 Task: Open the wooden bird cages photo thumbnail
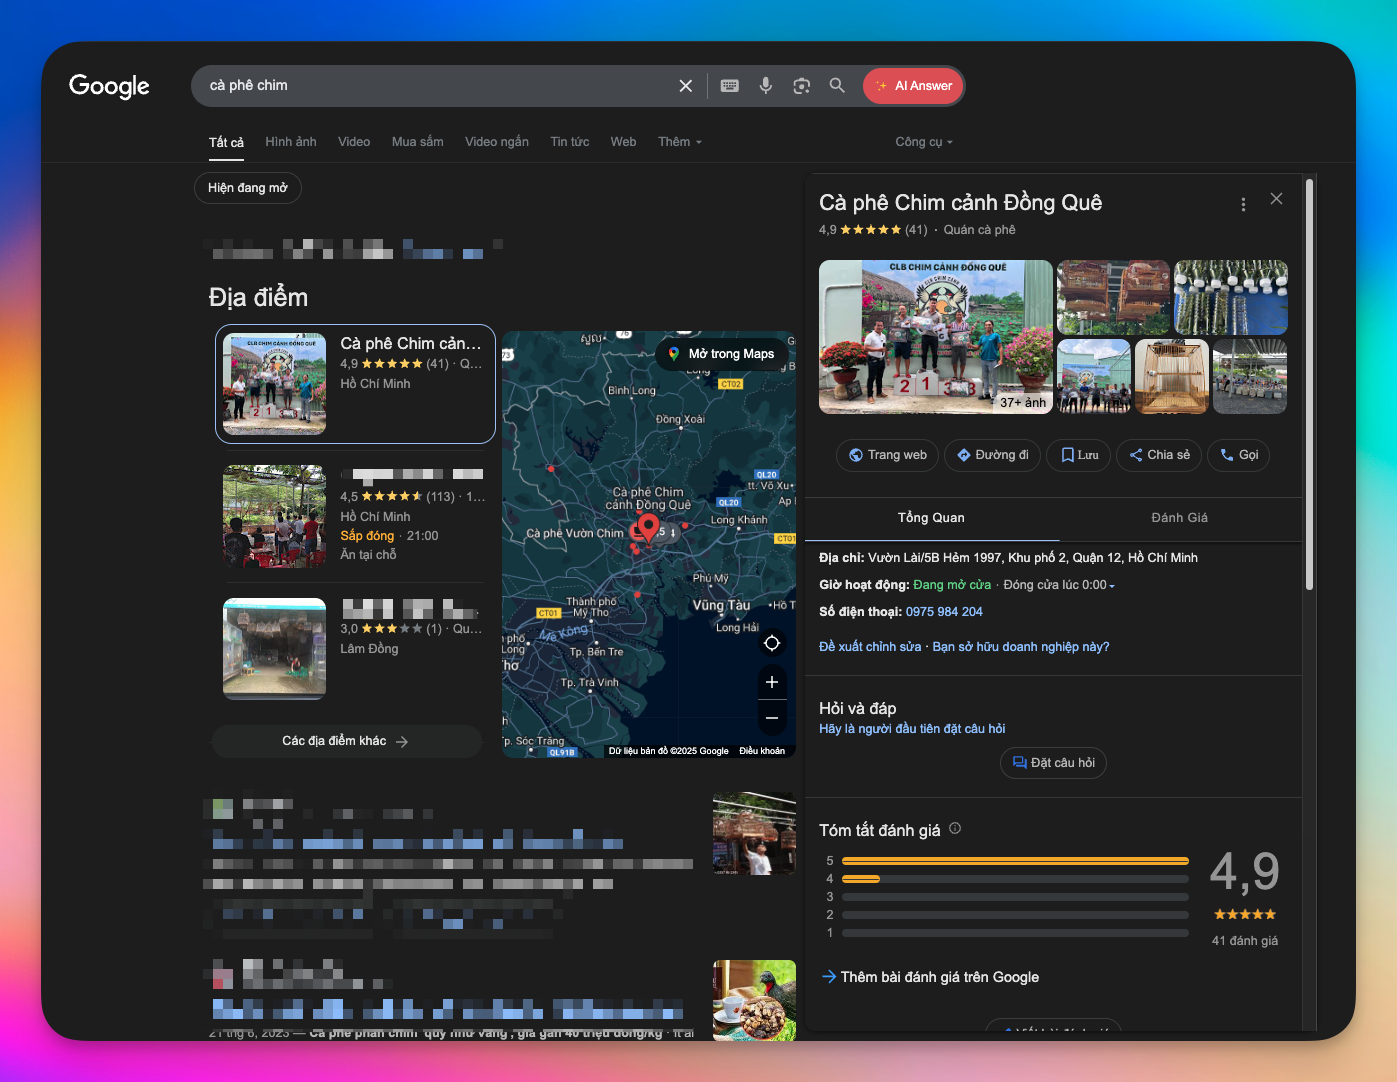[x=1113, y=297]
